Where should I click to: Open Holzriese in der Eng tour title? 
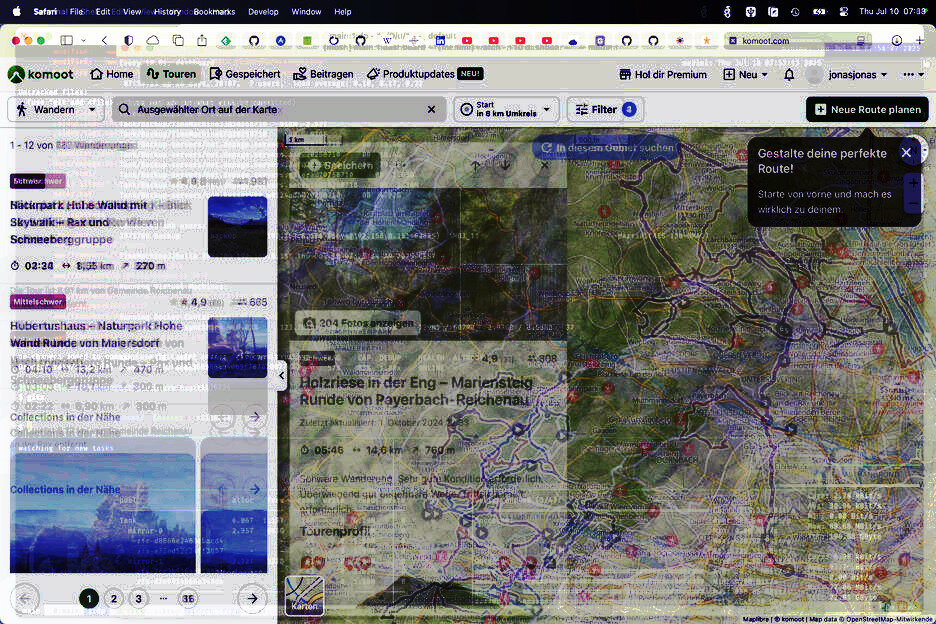[416, 391]
